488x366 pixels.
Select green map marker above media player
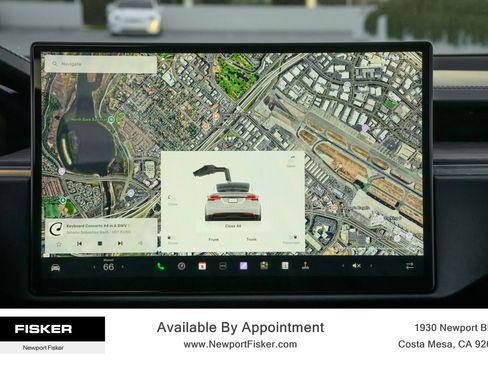(x=63, y=200)
